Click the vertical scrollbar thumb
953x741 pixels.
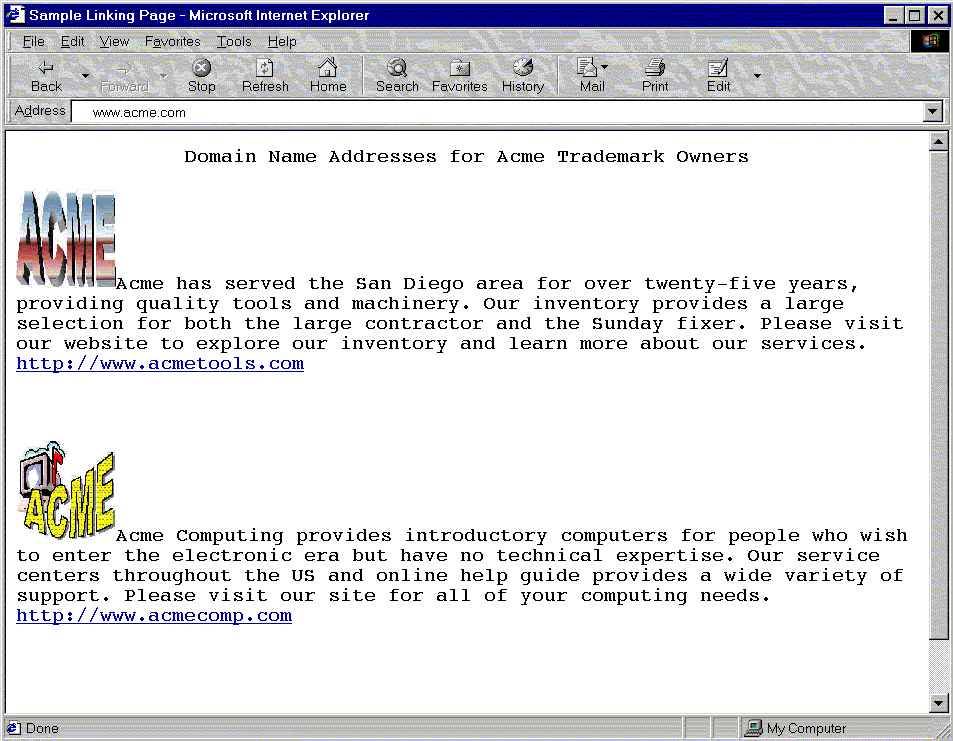tap(938, 395)
